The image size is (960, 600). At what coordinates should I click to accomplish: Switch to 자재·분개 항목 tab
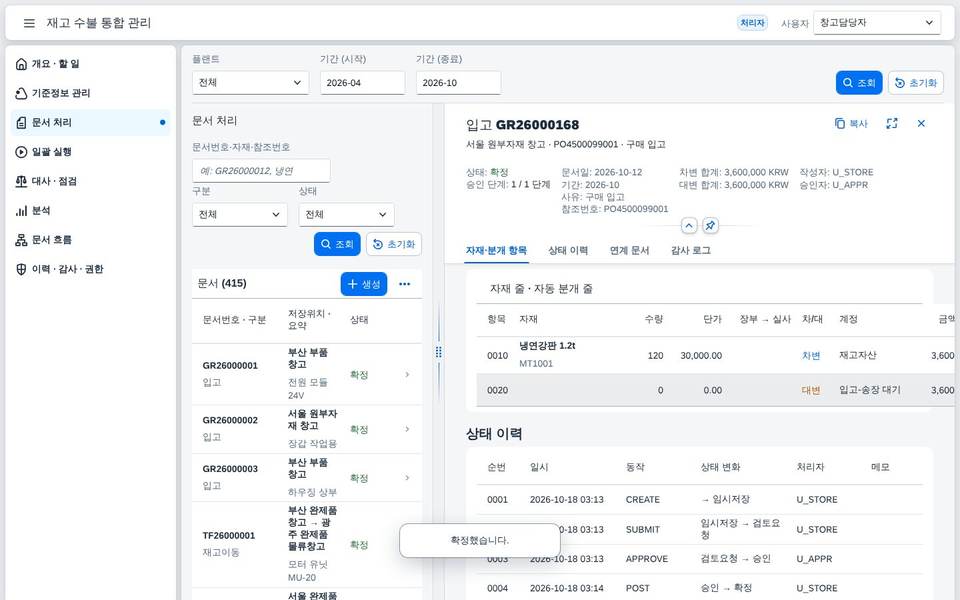pos(496,250)
